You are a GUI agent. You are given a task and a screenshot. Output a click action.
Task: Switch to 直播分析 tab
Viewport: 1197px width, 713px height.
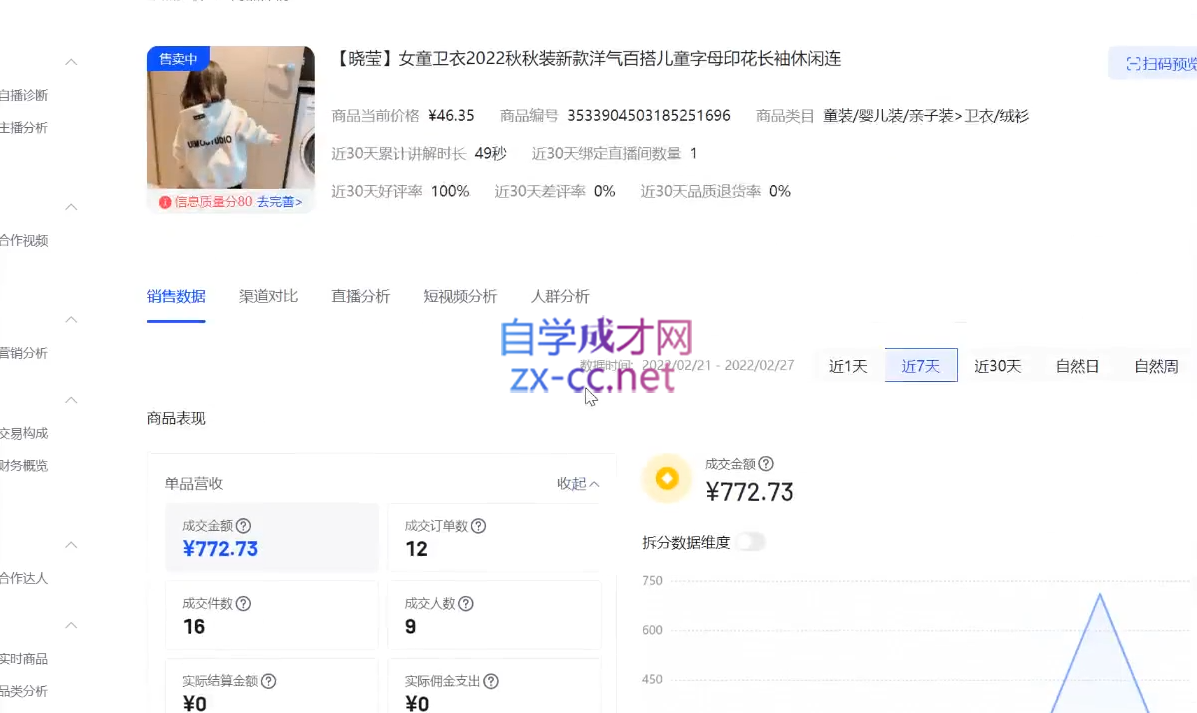(360, 296)
